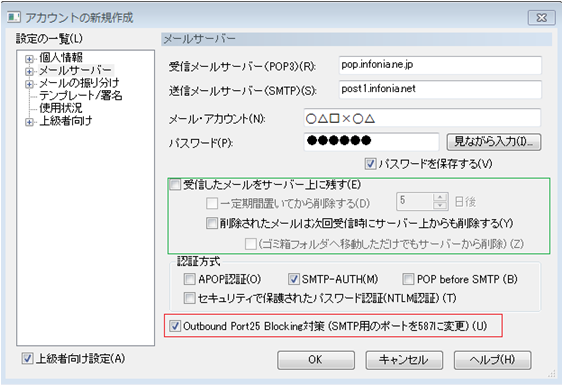Expand the 個人情報 tree node

29,59
